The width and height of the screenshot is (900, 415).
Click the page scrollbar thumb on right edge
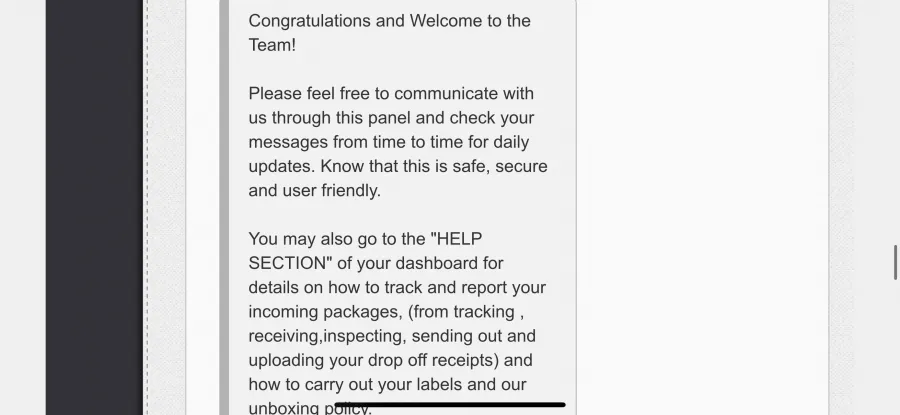[895, 262]
